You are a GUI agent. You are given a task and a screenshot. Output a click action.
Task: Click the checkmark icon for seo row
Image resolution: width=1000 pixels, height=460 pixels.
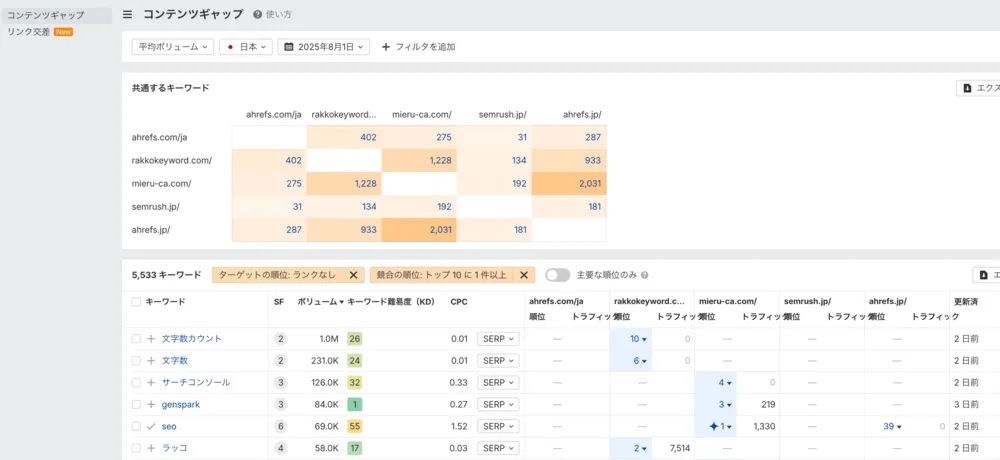[151, 426]
